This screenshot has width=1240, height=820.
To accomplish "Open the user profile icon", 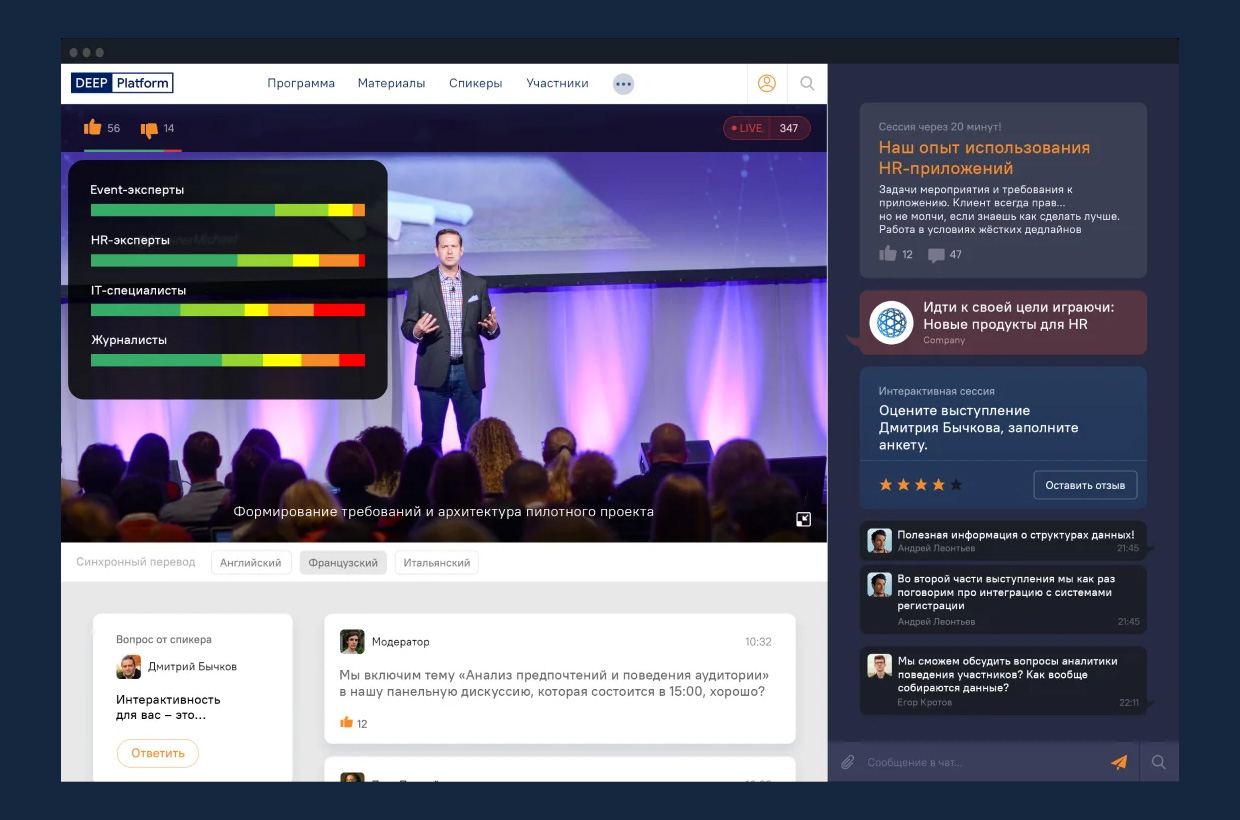I will click(767, 84).
